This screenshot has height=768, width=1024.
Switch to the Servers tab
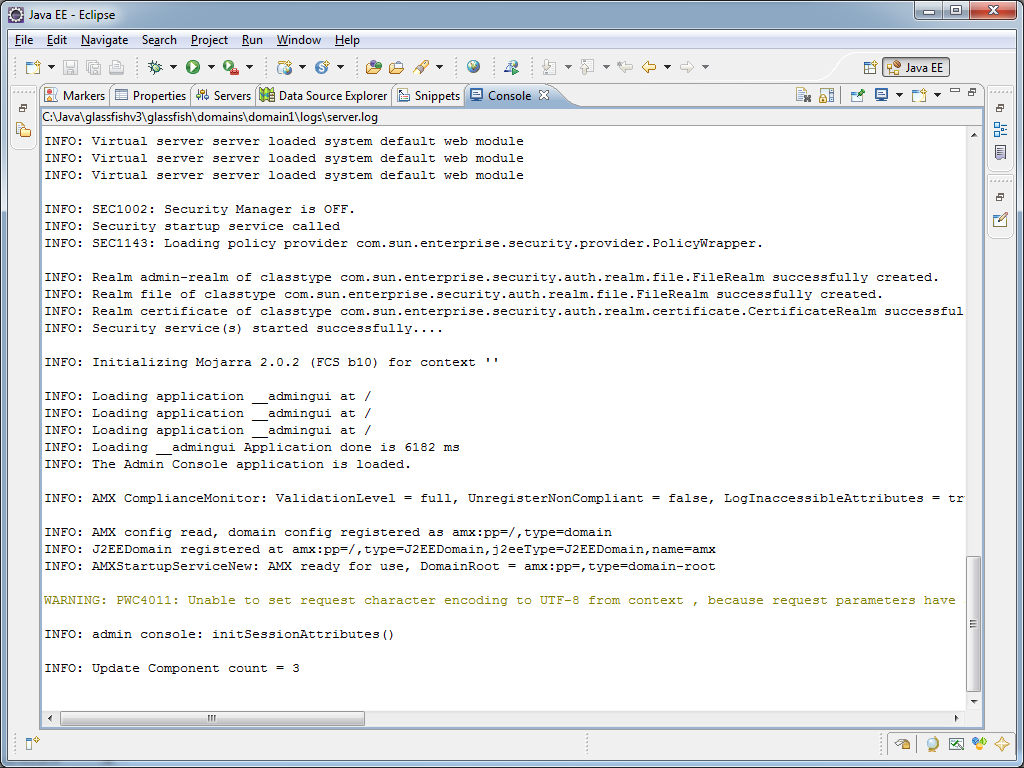[223, 95]
